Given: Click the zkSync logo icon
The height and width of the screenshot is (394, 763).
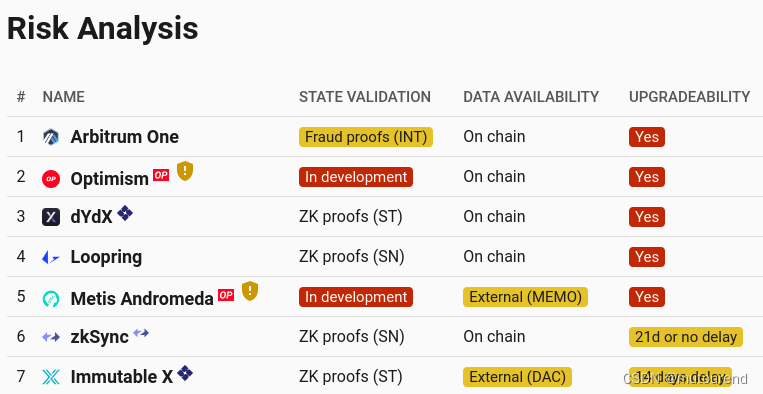Looking at the screenshot, I should click(x=51, y=337).
